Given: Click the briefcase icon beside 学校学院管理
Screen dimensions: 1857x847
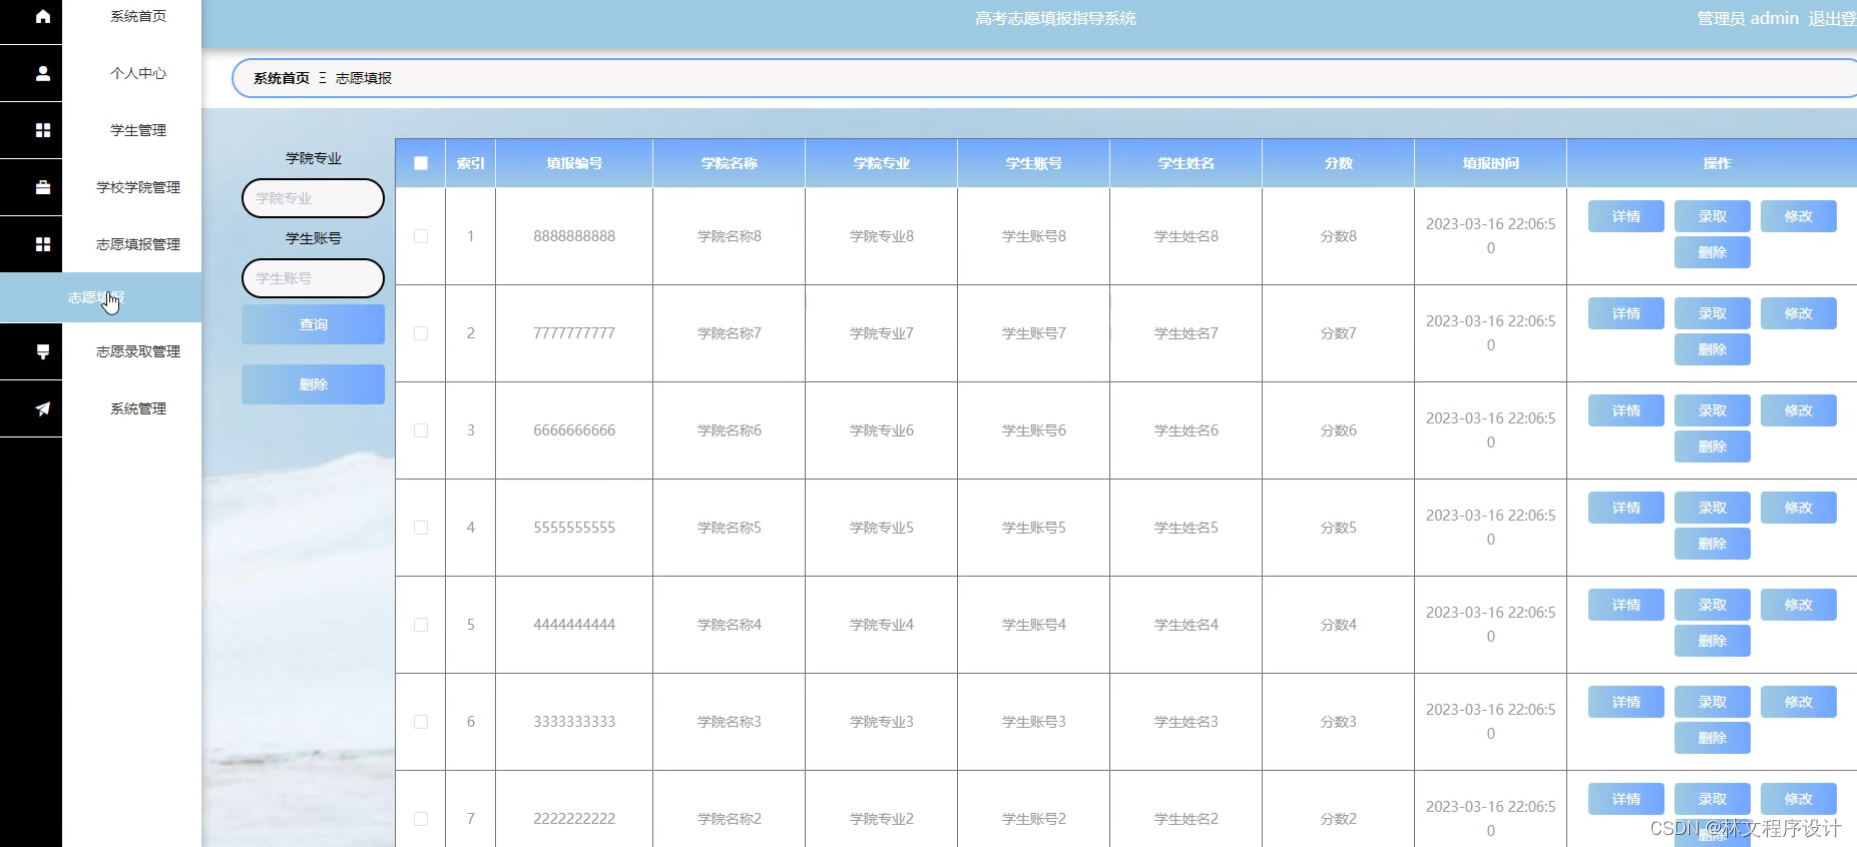Looking at the screenshot, I should (x=43, y=187).
